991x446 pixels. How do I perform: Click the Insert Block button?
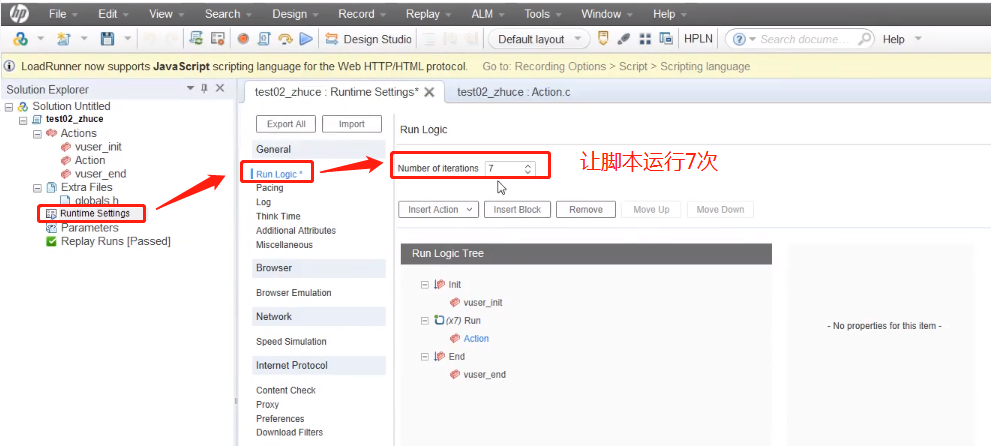(x=518, y=210)
